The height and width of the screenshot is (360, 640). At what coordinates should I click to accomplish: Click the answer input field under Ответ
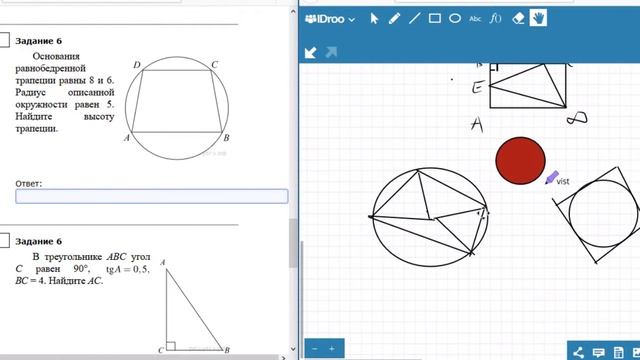152,196
